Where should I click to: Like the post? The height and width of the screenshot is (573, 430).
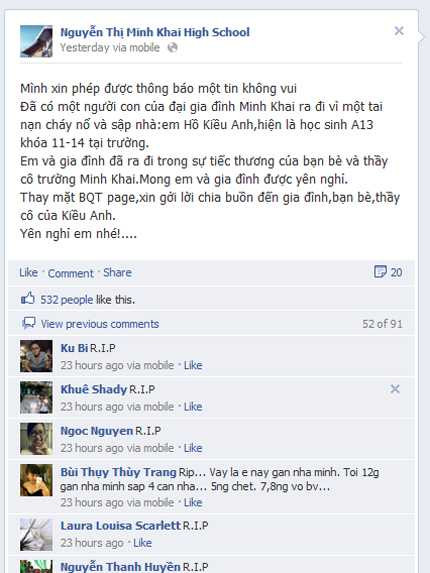click(28, 273)
